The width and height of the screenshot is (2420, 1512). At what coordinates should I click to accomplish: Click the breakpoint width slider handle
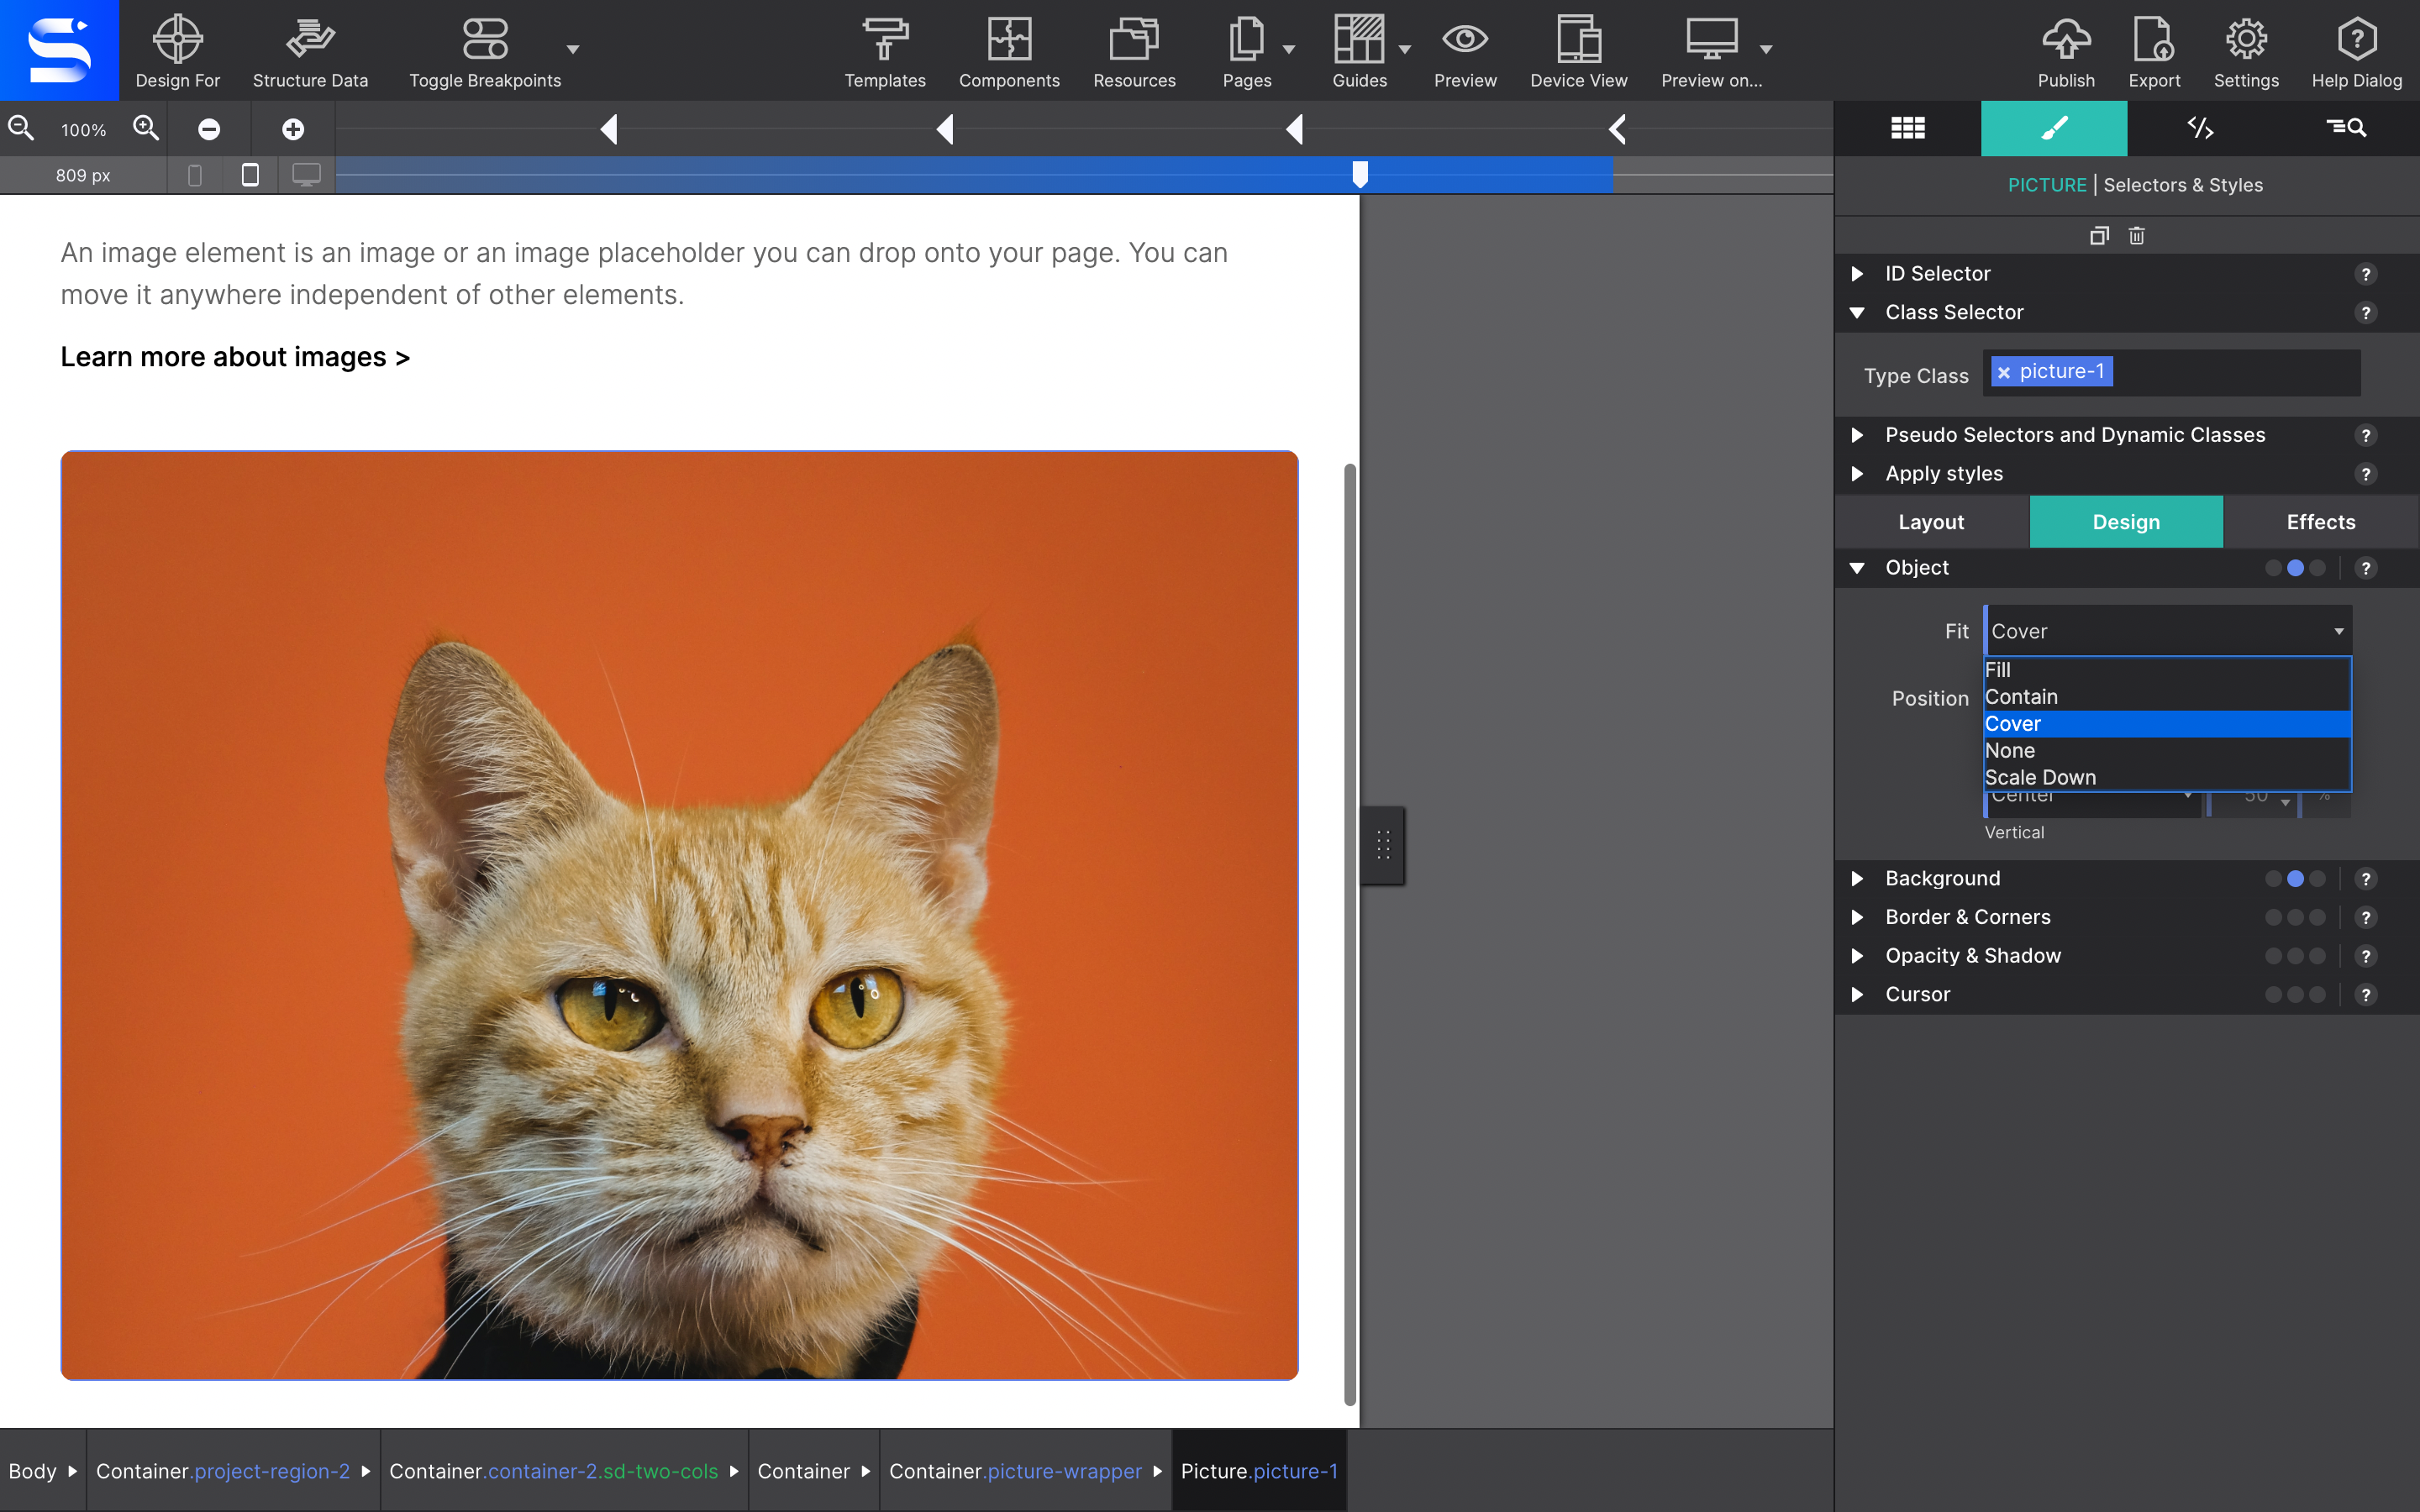click(x=1360, y=175)
